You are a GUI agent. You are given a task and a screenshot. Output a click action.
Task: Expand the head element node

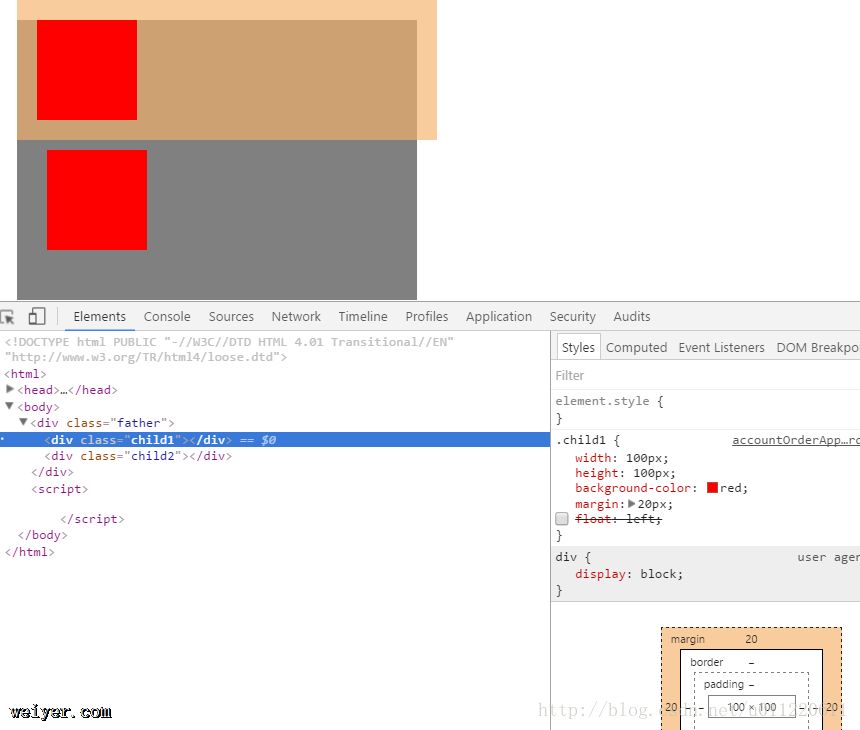coord(10,389)
